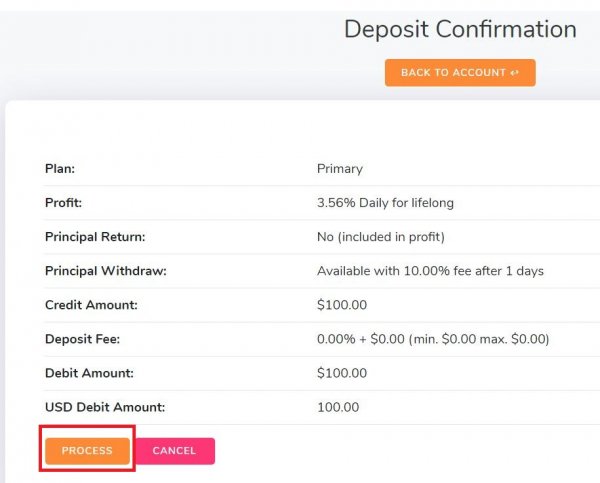Click the 3.56% Daily for lifelong text
600x483 pixels.
pos(385,203)
